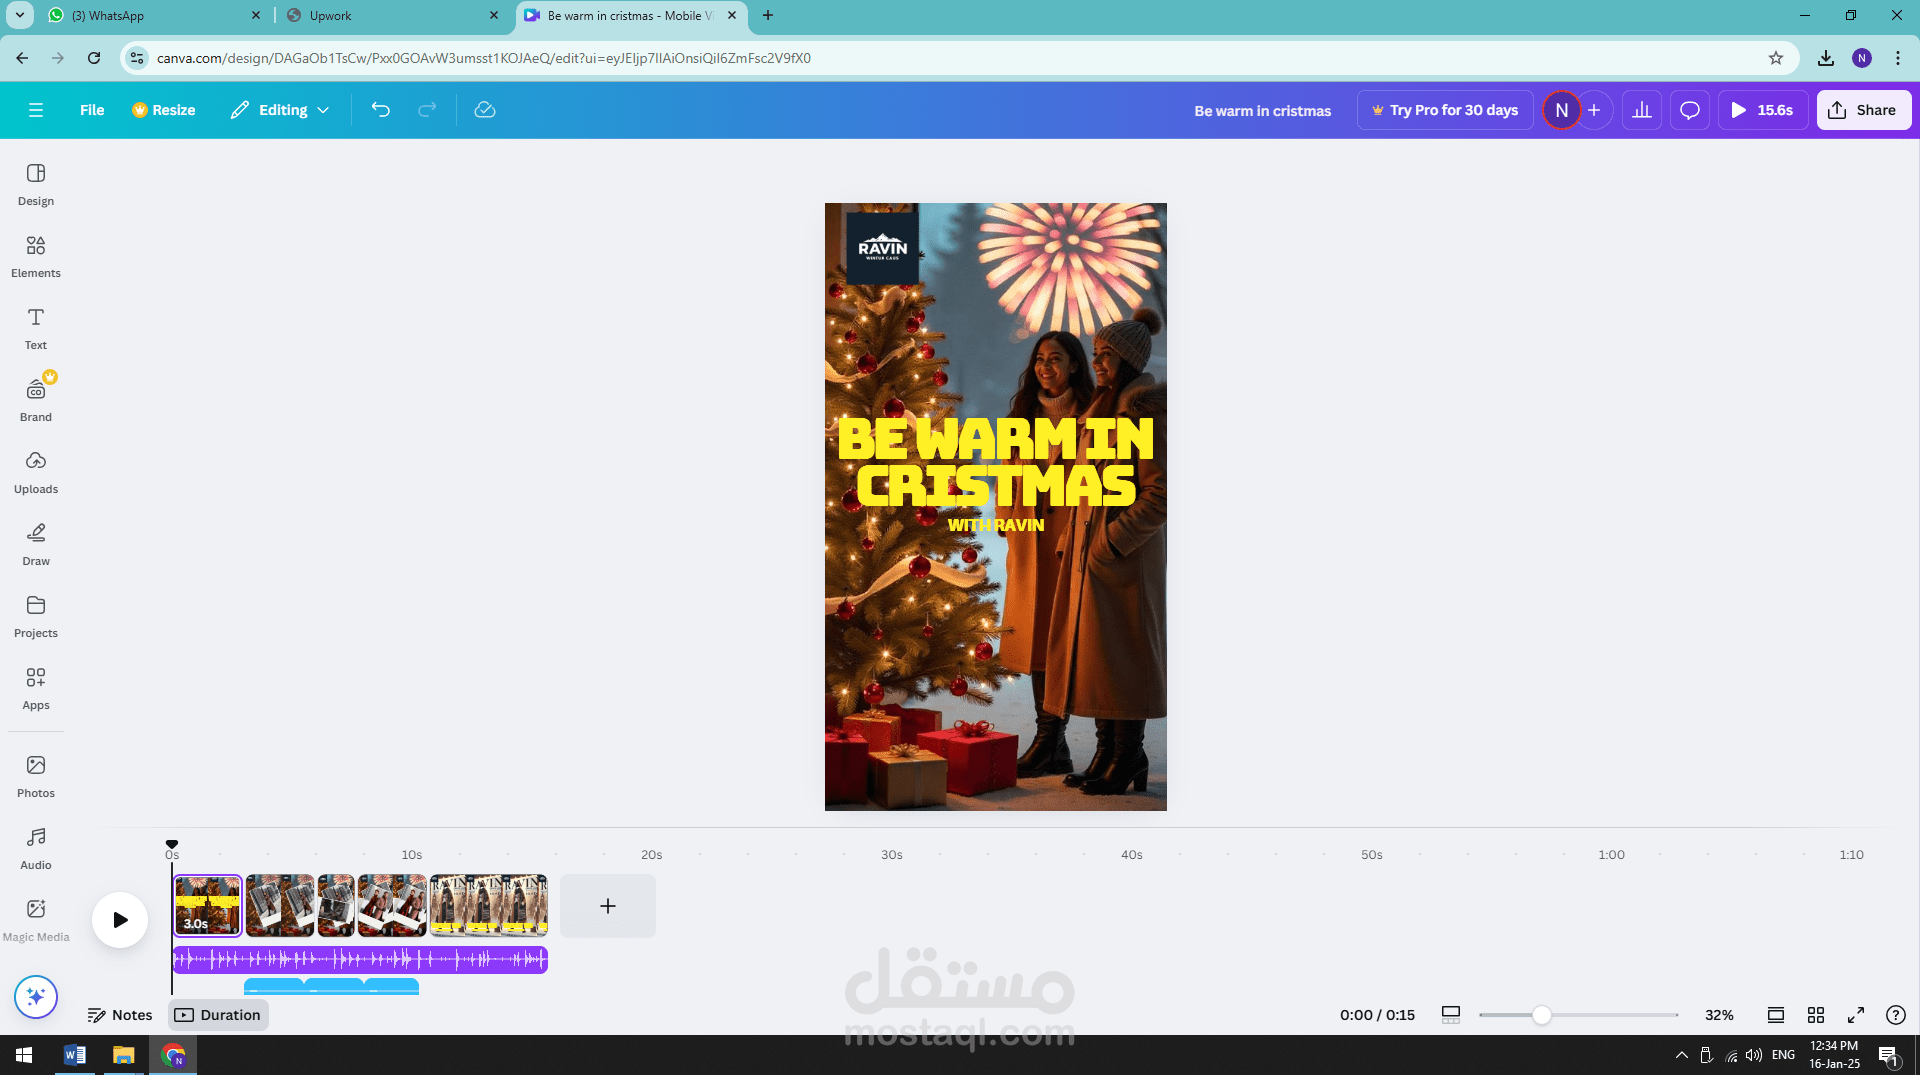Open the Uploads panel
Viewport: 1920px width, 1075px height.
click(x=36, y=473)
